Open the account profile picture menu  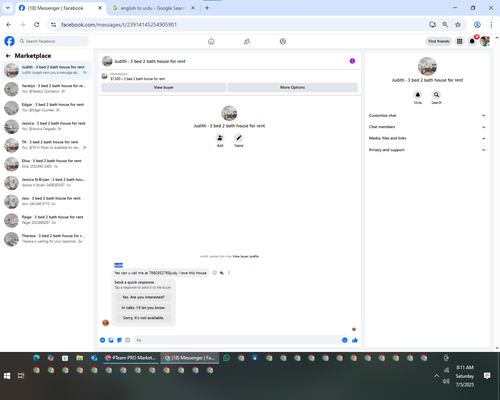(485, 41)
